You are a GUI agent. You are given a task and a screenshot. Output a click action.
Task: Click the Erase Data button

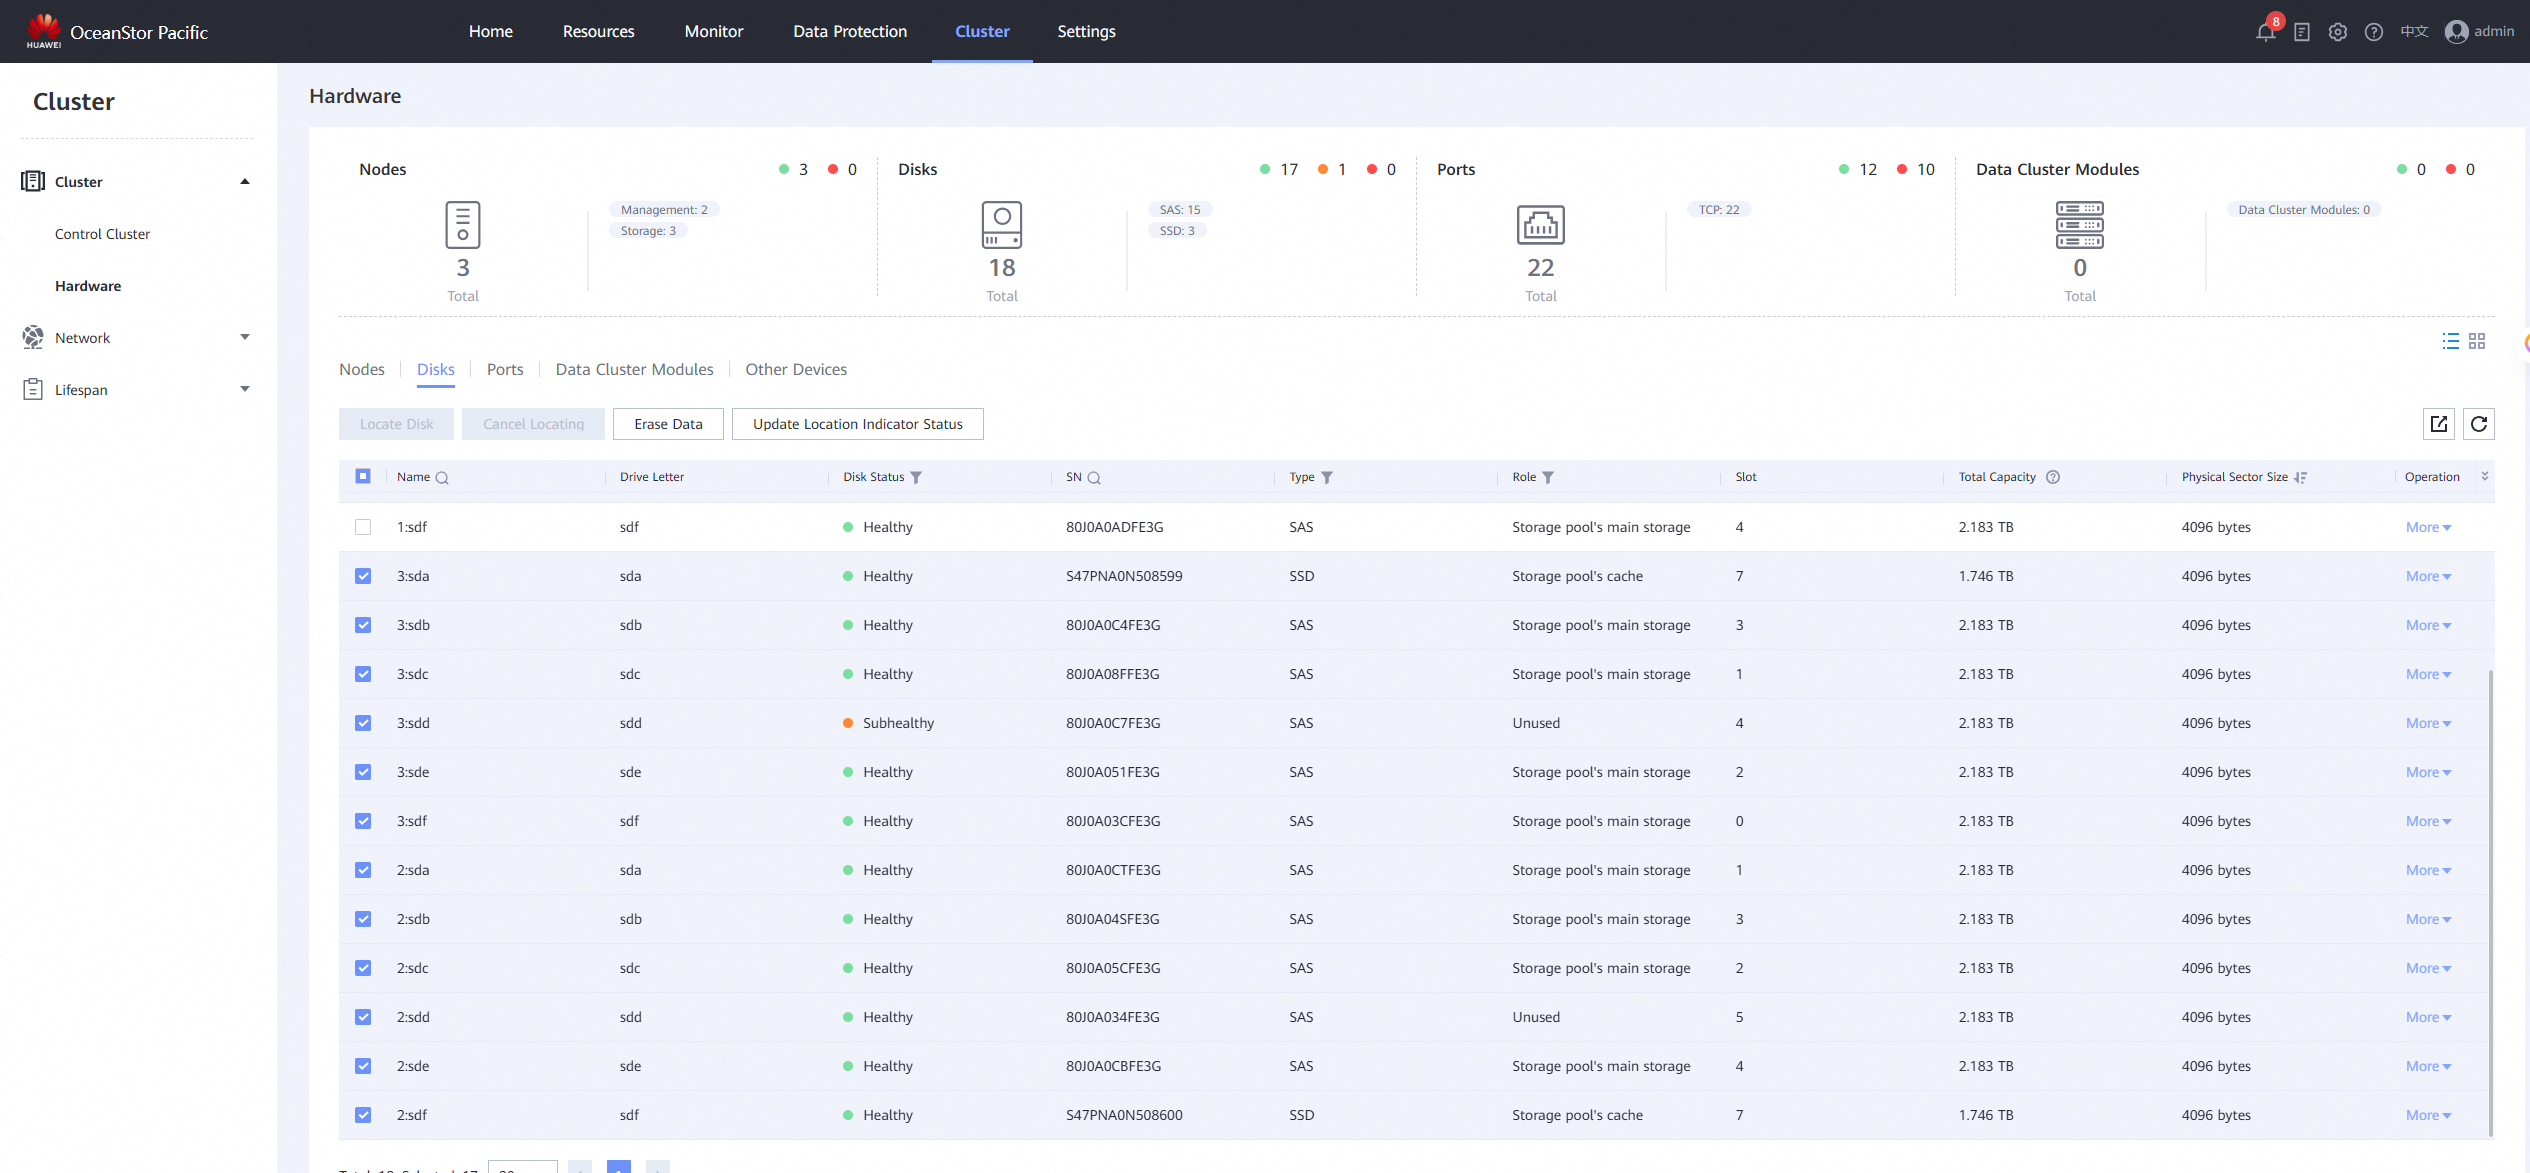pos(668,424)
